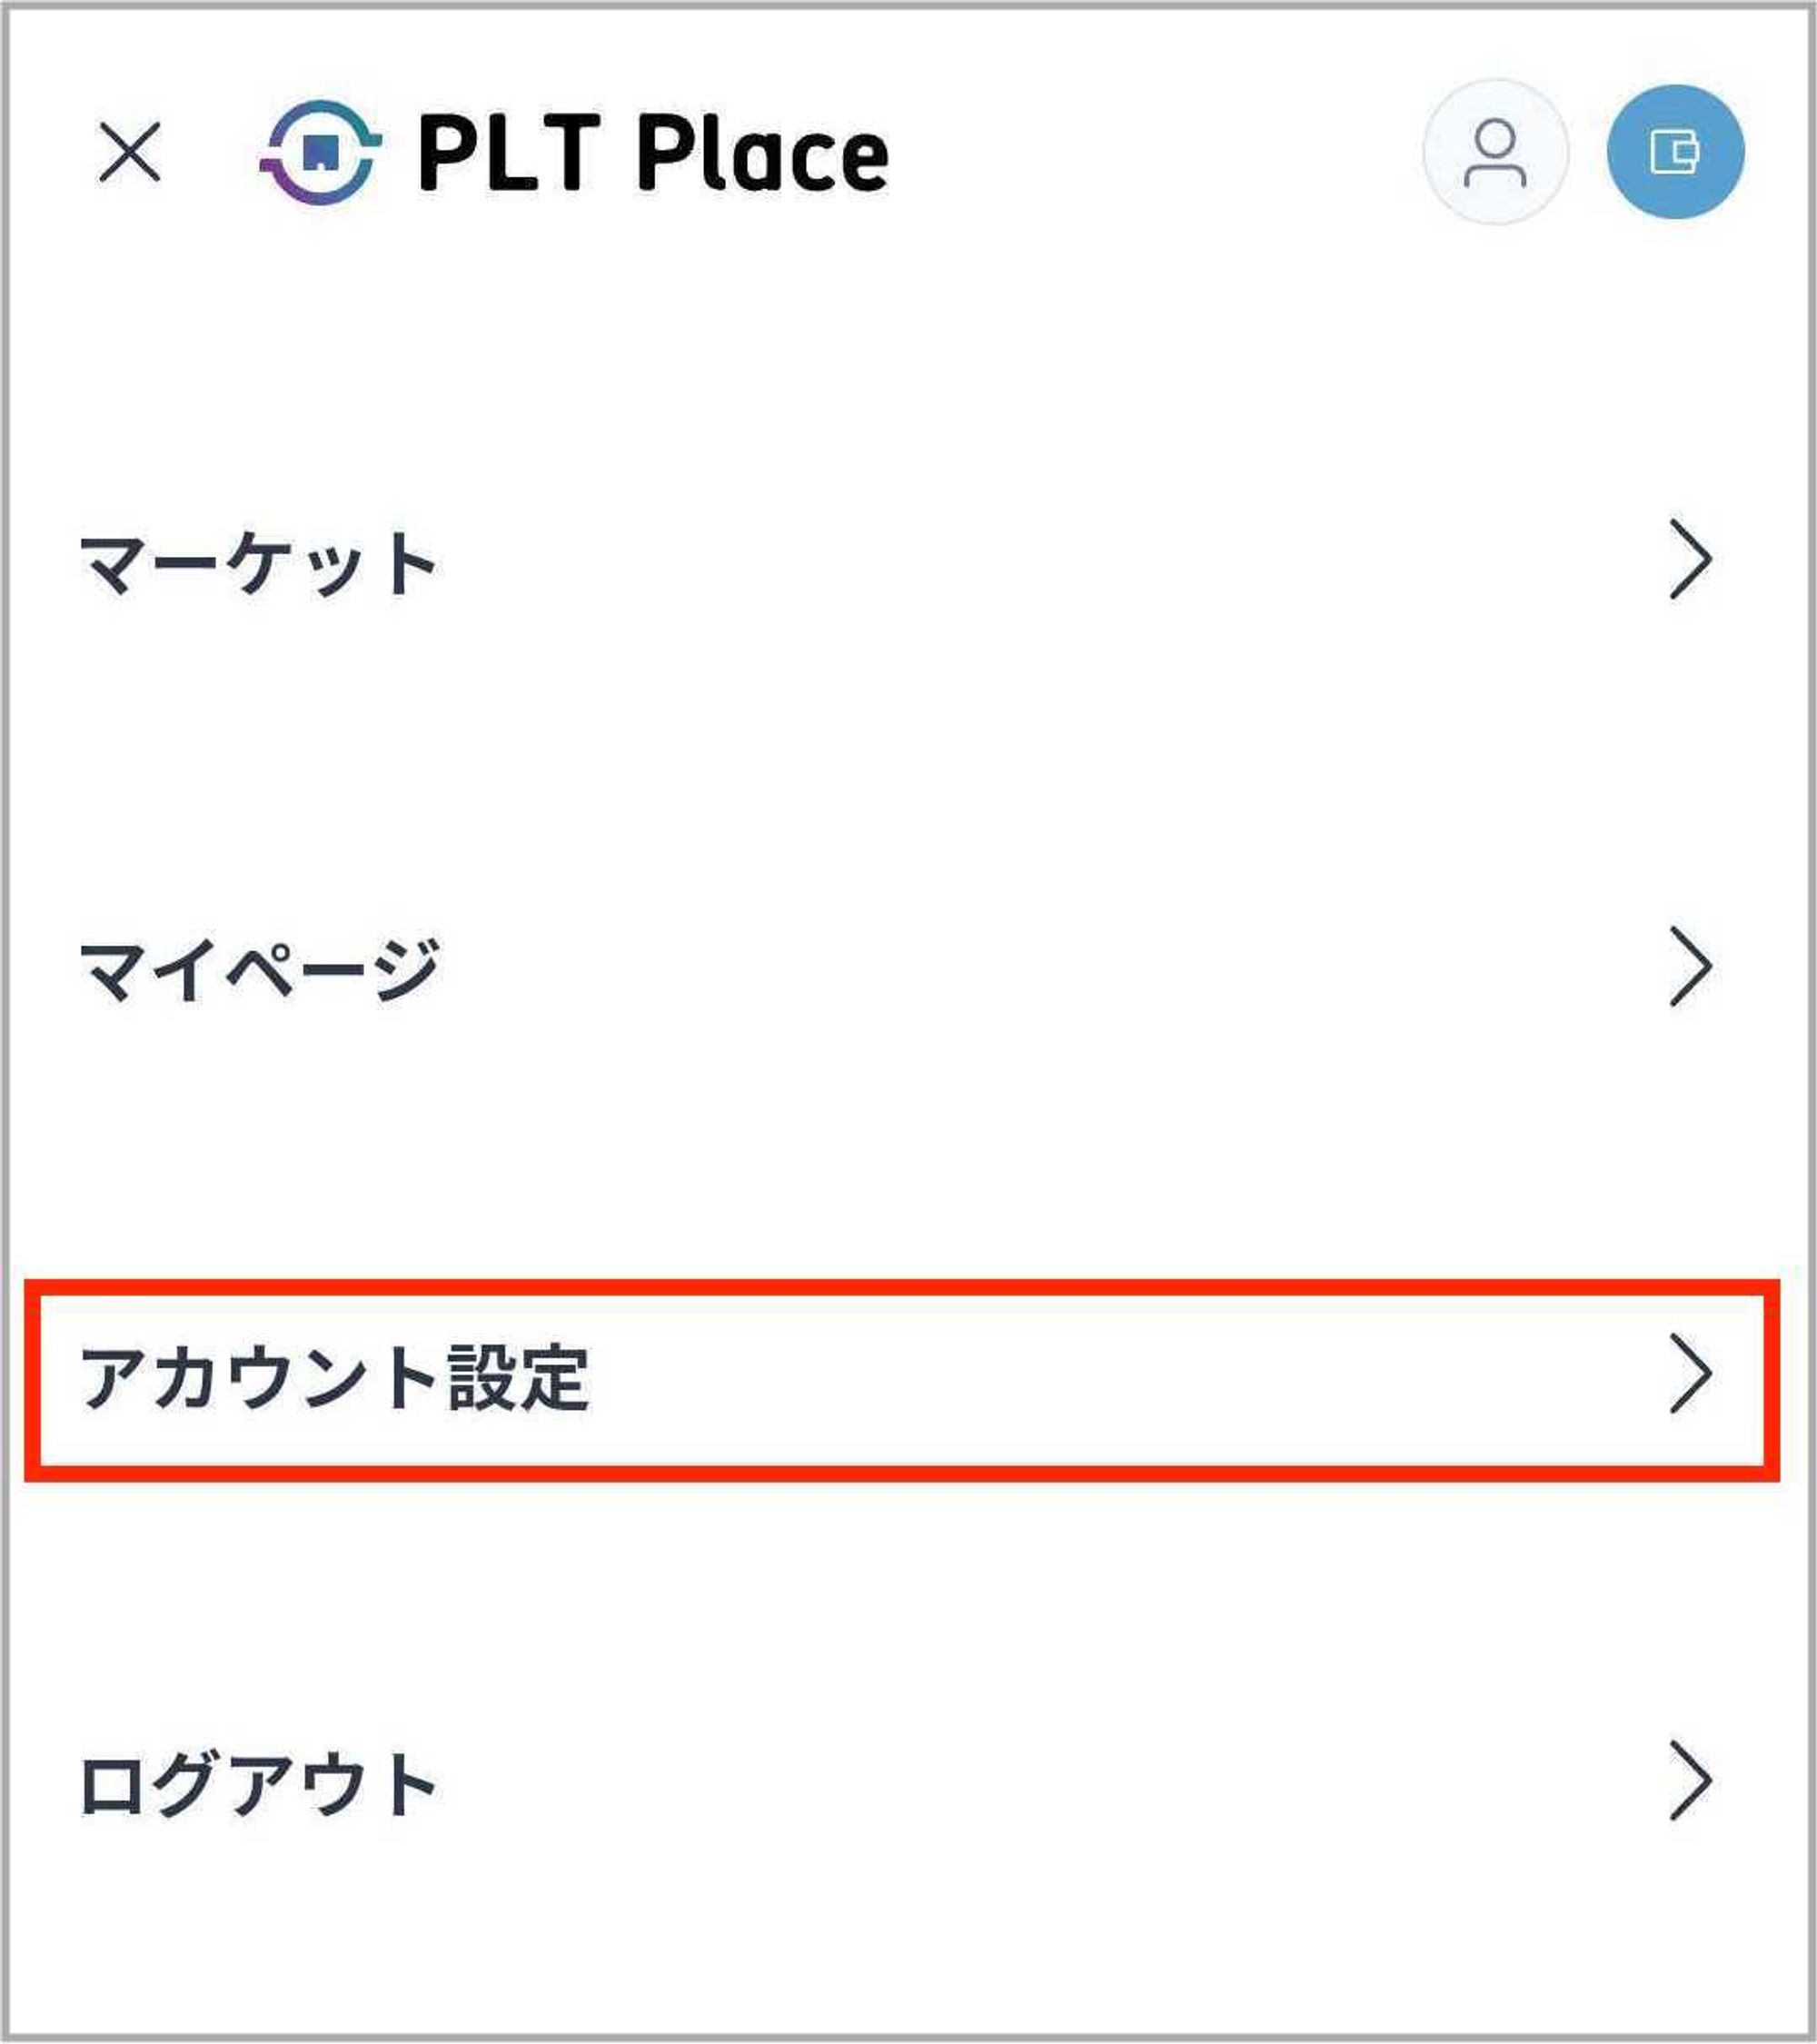Select the マーケット menu label

pos(258,564)
